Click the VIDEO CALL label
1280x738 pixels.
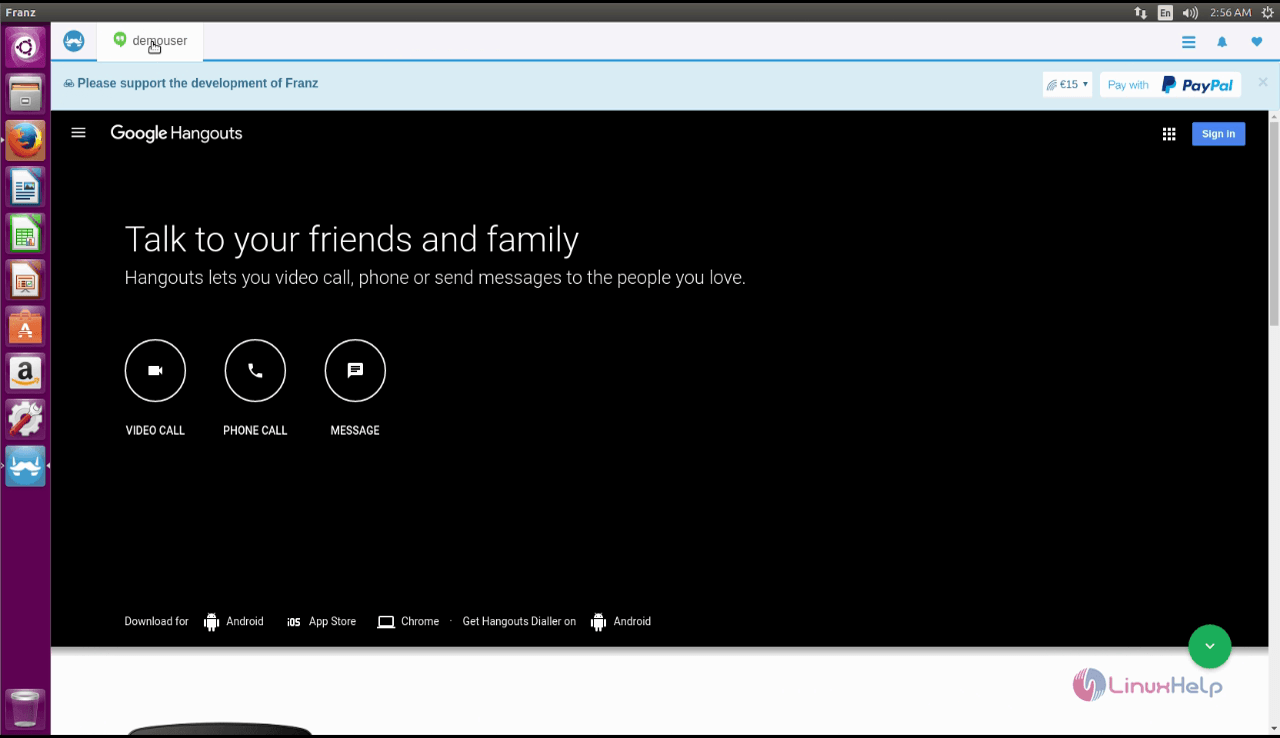[155, 430]
